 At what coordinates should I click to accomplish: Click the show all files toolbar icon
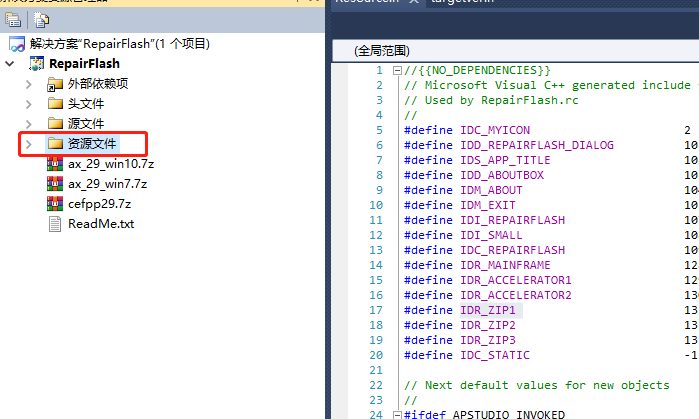click(x=41, y=20)
